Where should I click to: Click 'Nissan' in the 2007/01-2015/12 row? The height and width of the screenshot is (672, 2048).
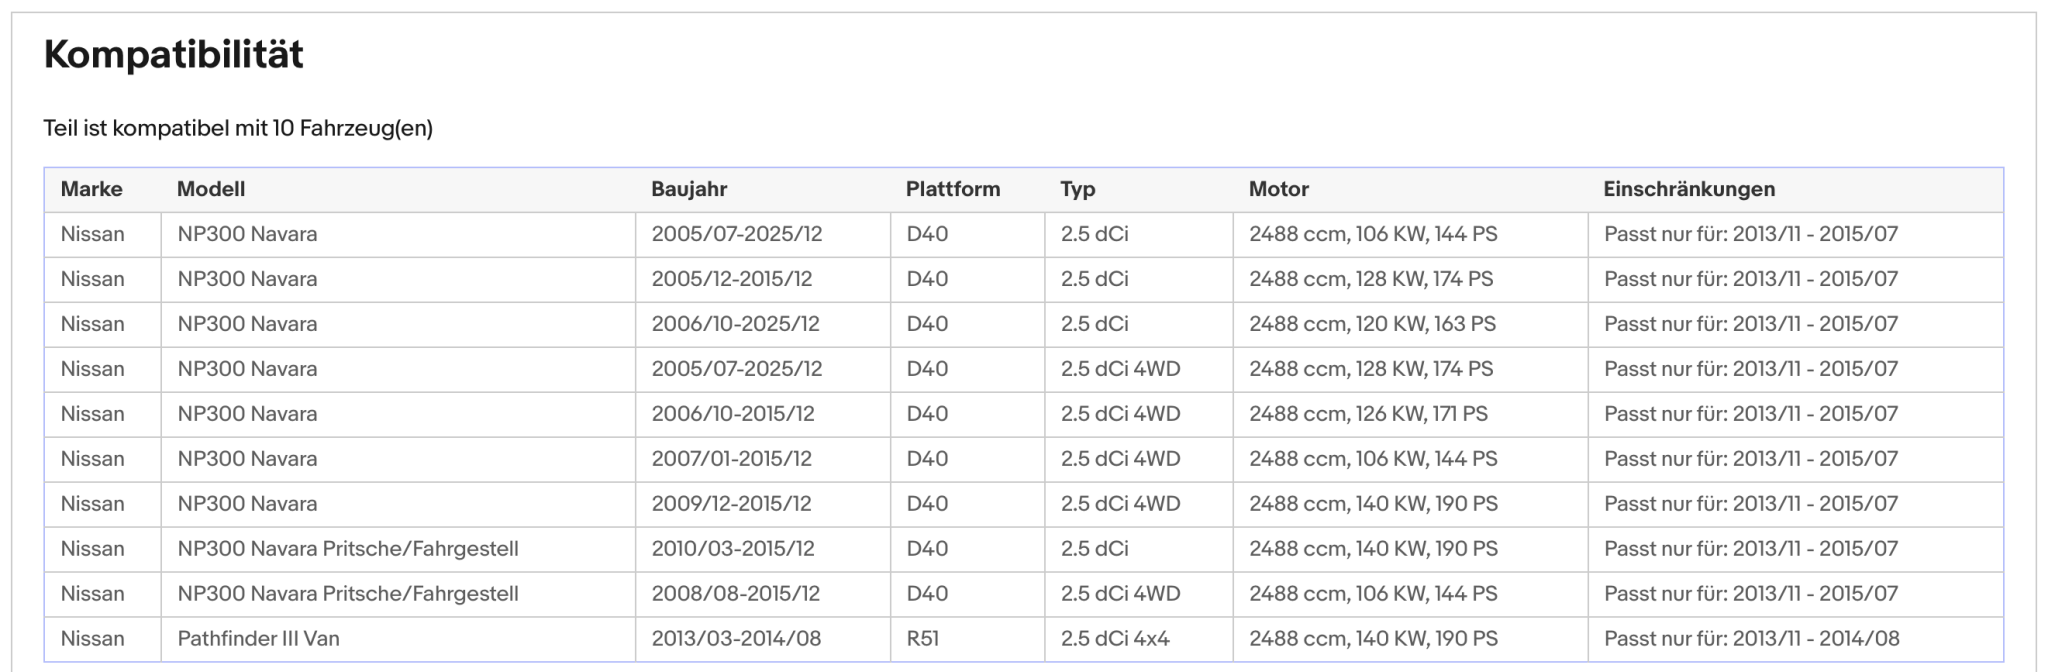coord(92,459)
